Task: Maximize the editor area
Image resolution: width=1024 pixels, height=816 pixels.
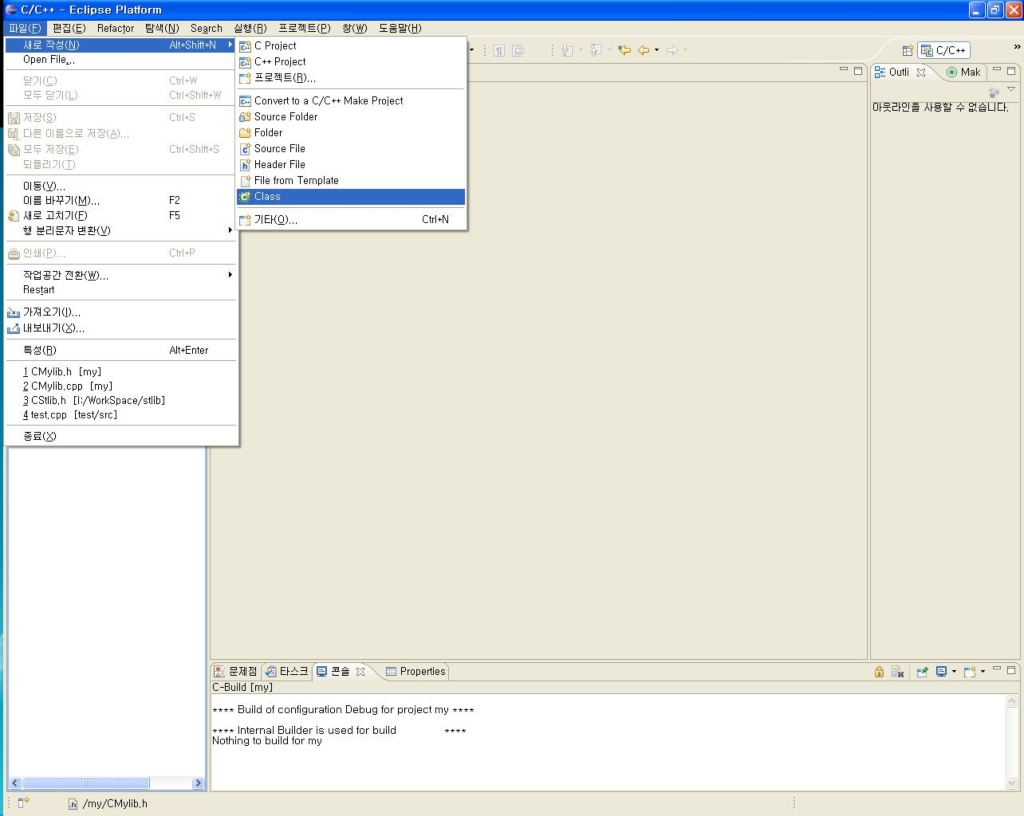Action: tap(858, 71)
